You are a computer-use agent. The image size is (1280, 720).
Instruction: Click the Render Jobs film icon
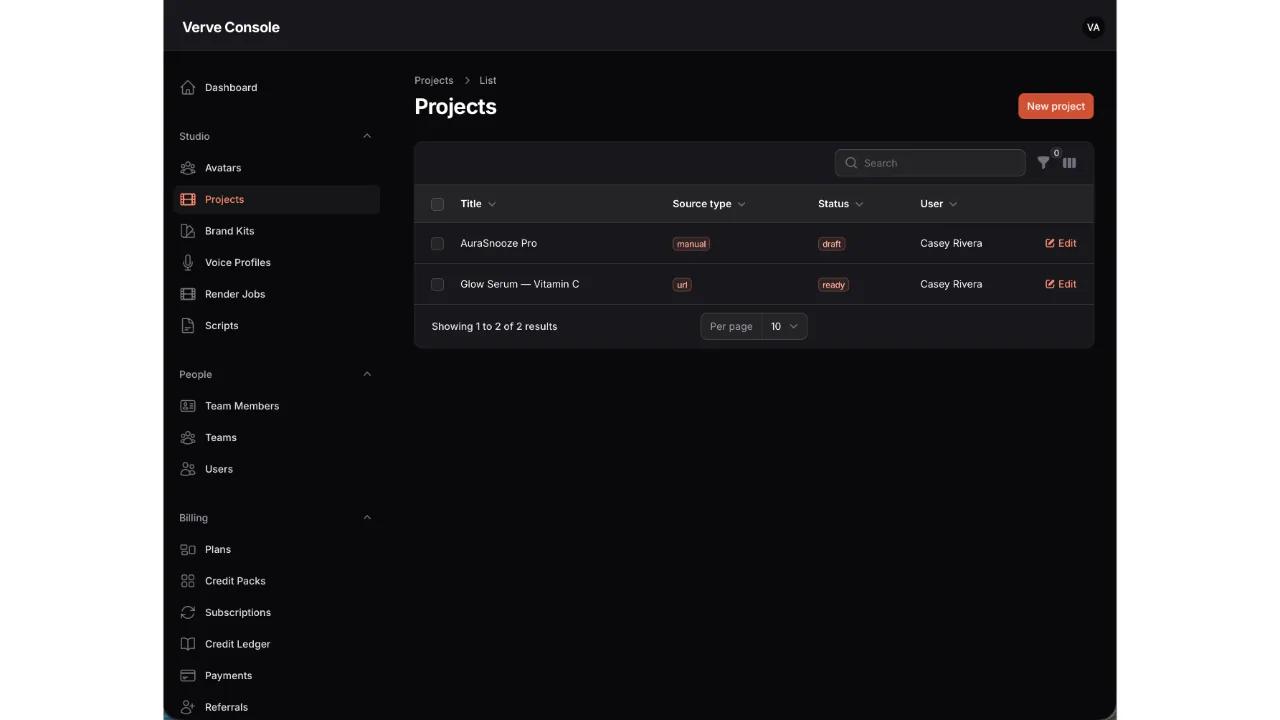(x=187, y=294)
